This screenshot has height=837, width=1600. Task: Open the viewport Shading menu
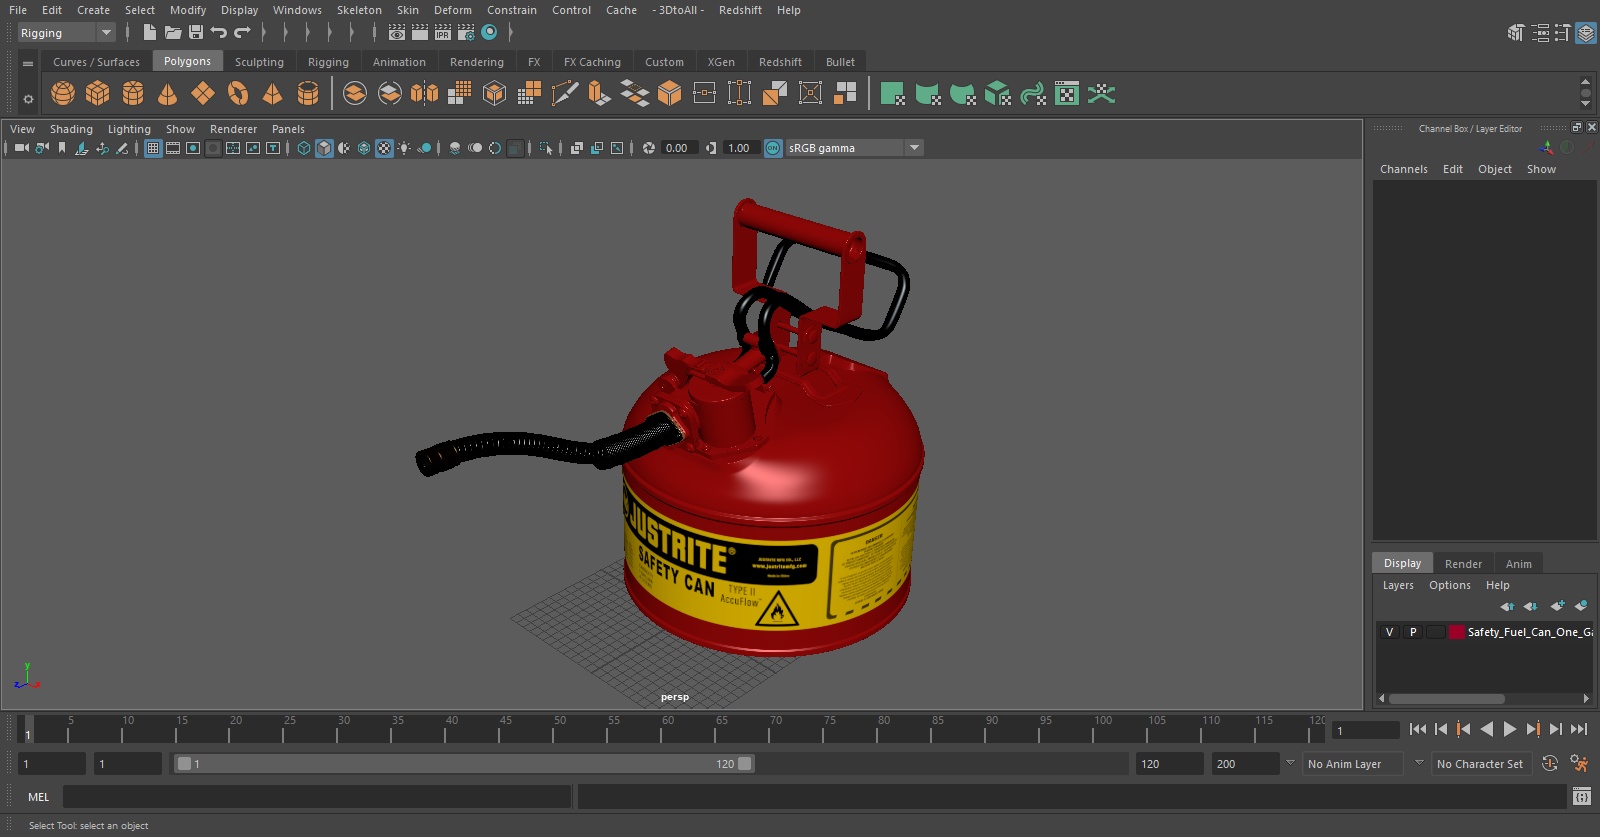[x=71, y=129]
